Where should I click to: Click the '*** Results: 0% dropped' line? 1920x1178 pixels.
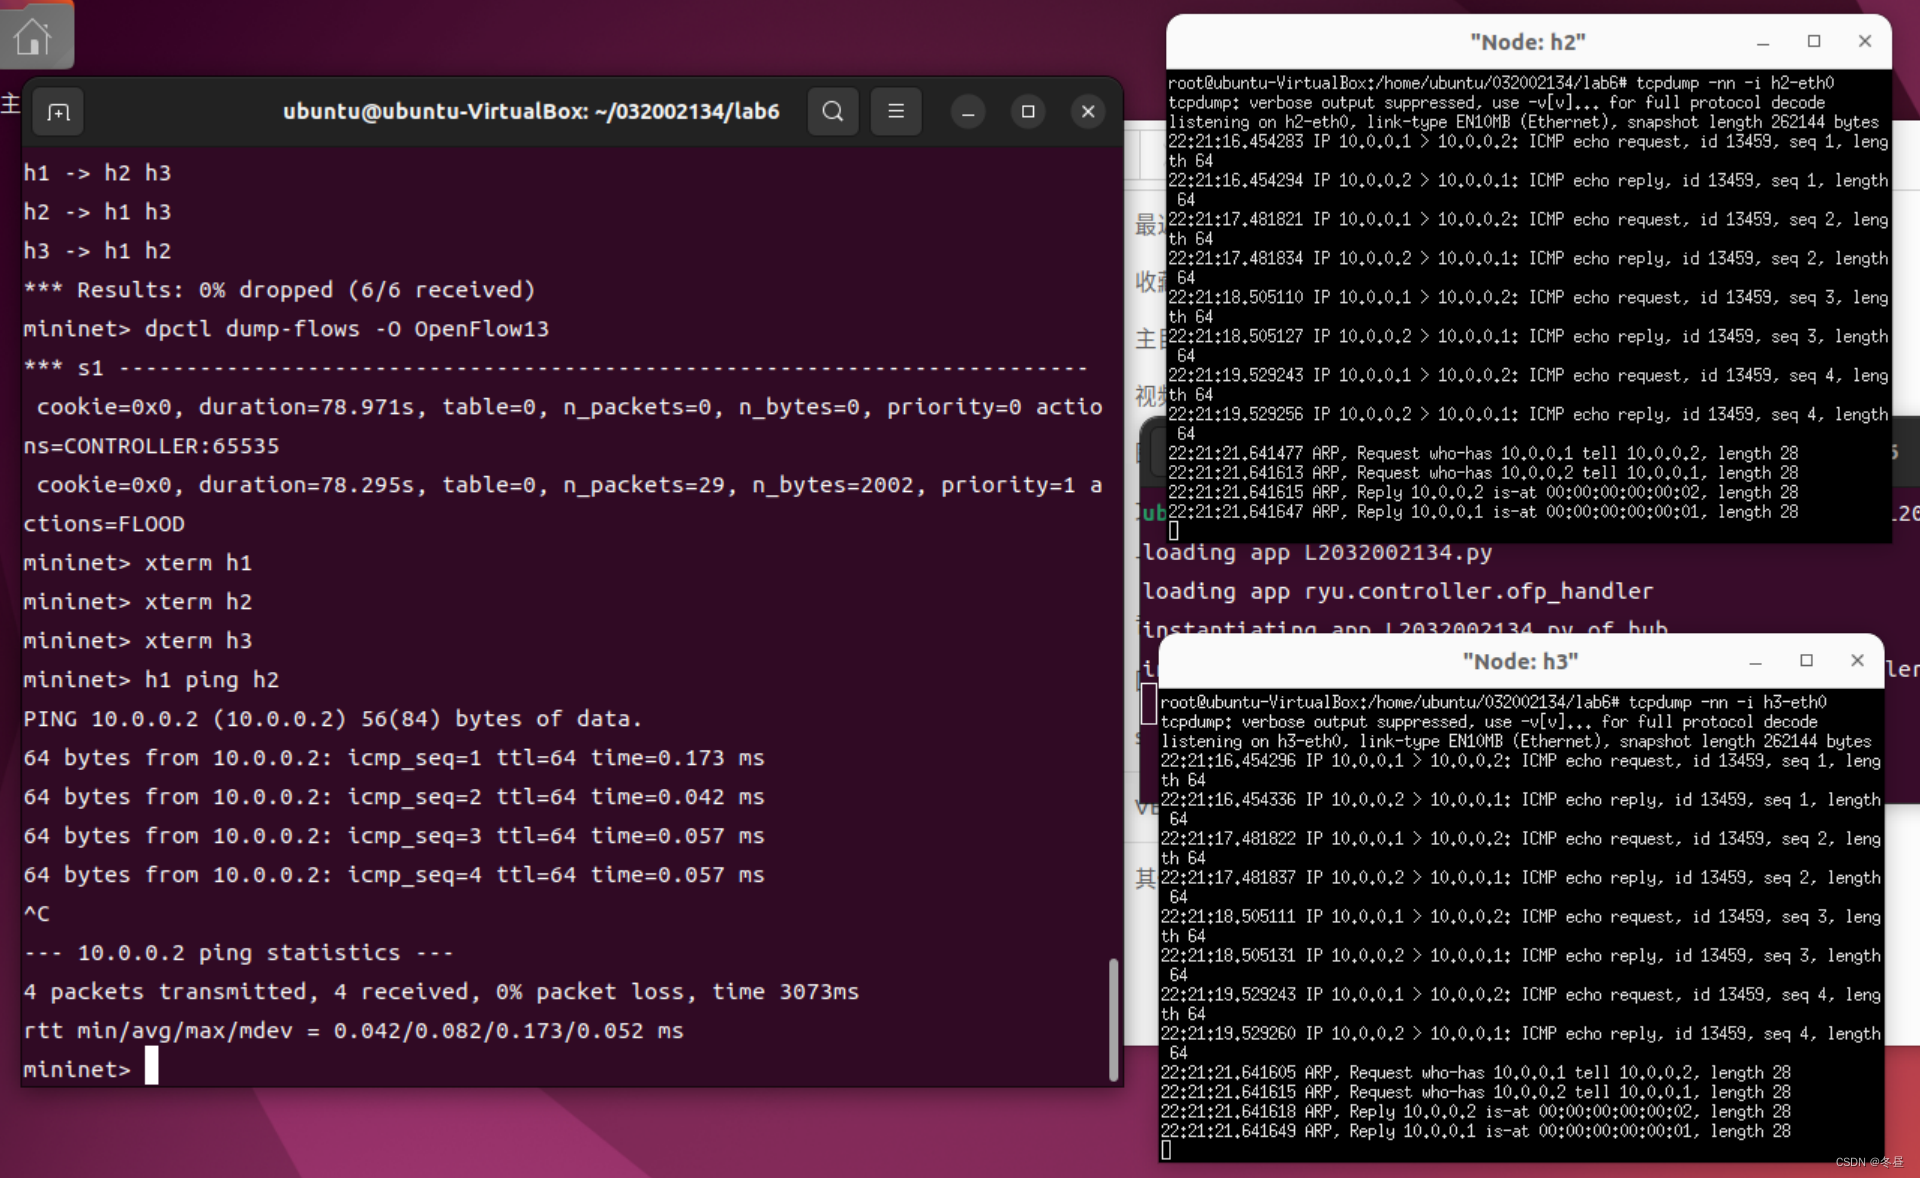tap(279, 290)
